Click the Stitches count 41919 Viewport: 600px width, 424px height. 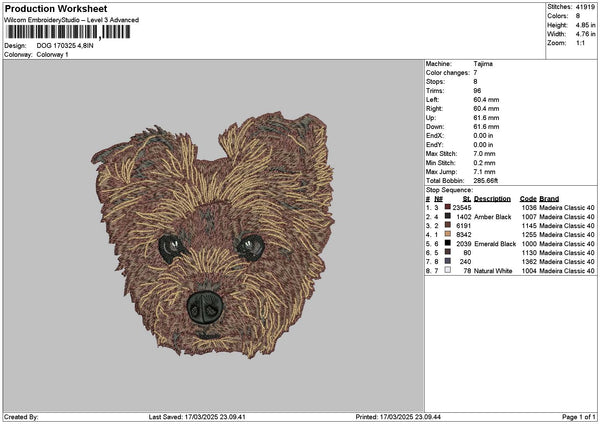pos(586,6)
